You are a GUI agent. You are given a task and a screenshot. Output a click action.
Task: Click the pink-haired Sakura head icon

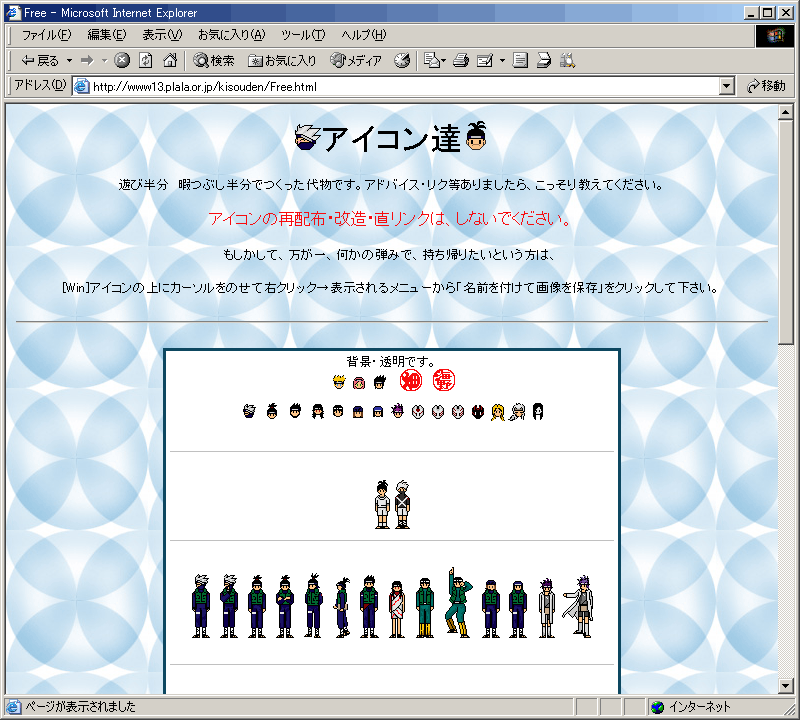[359, 382]
